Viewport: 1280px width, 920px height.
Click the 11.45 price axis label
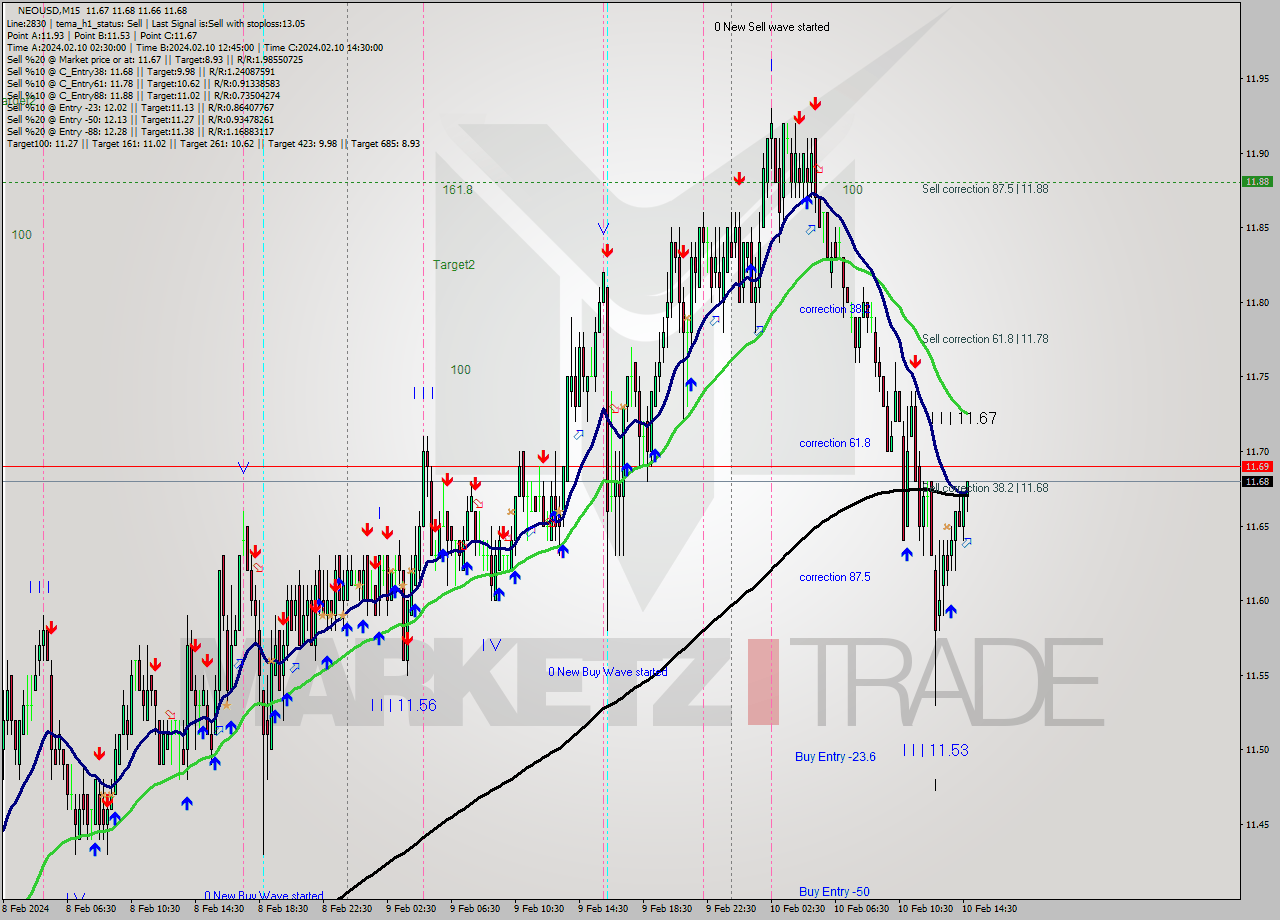pos(1258,825)
